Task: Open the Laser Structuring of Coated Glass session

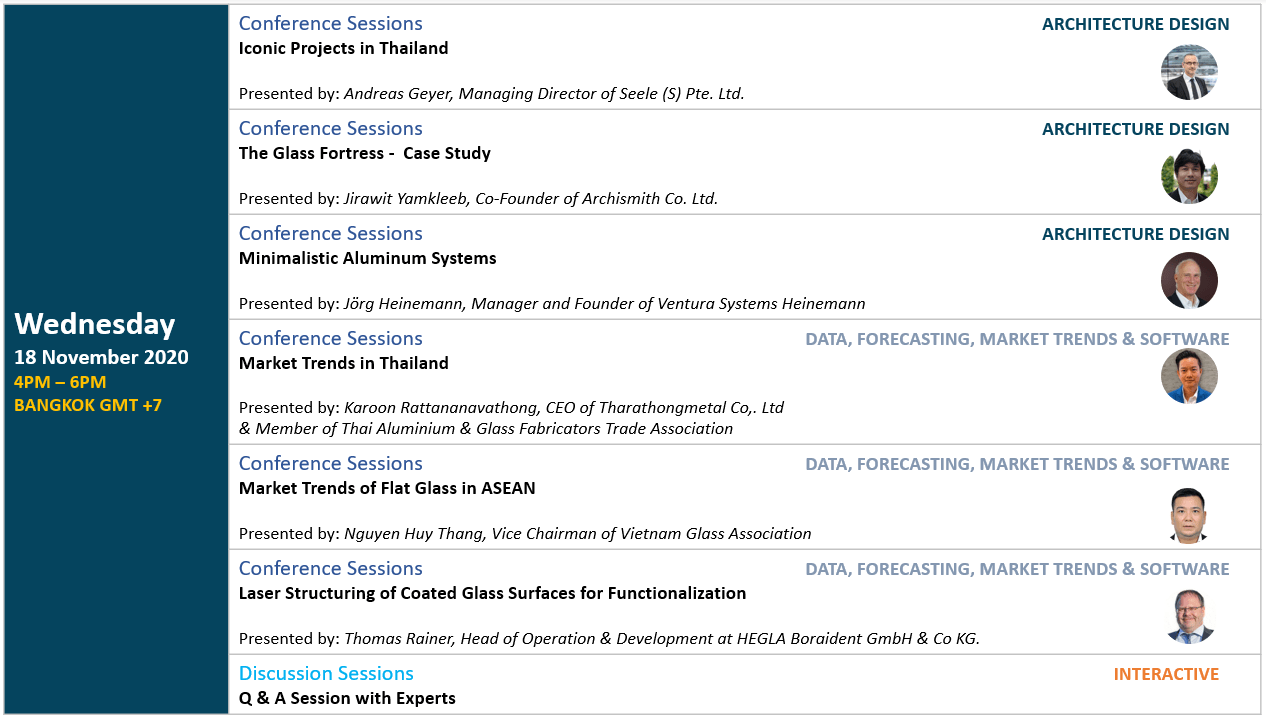Action: point(492,593)
